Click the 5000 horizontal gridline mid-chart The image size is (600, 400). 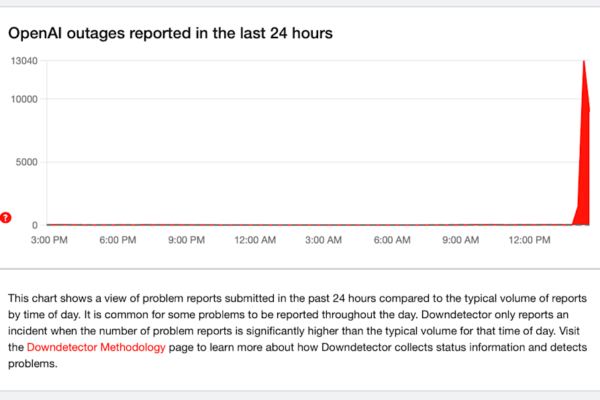click(300, 162)
